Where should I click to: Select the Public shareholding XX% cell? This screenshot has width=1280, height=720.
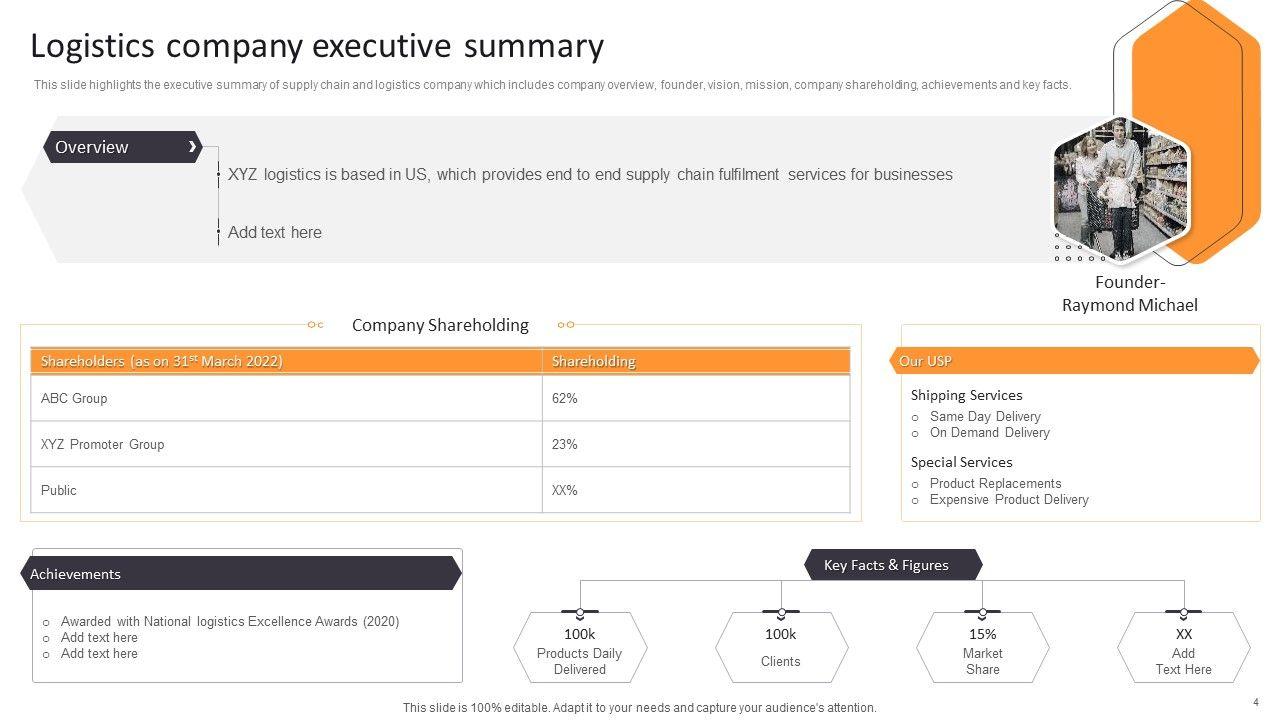(696, 490)
